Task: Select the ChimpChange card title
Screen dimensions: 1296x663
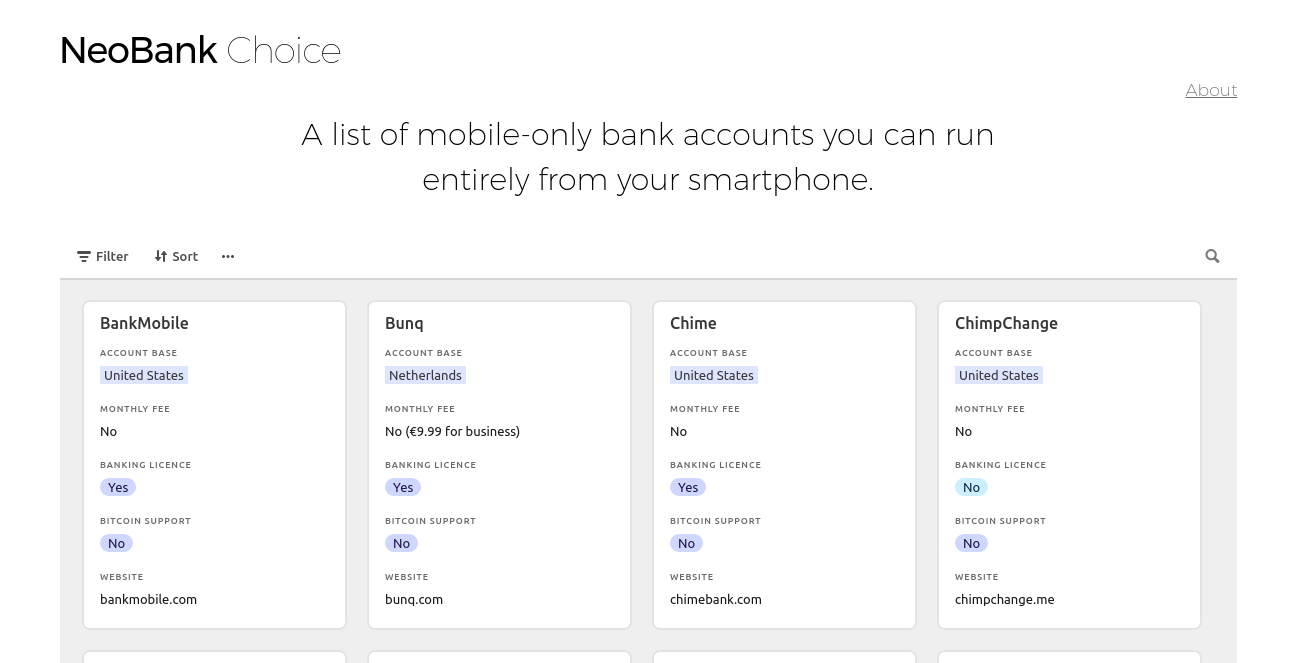Action: click(x=1006, y=323)
